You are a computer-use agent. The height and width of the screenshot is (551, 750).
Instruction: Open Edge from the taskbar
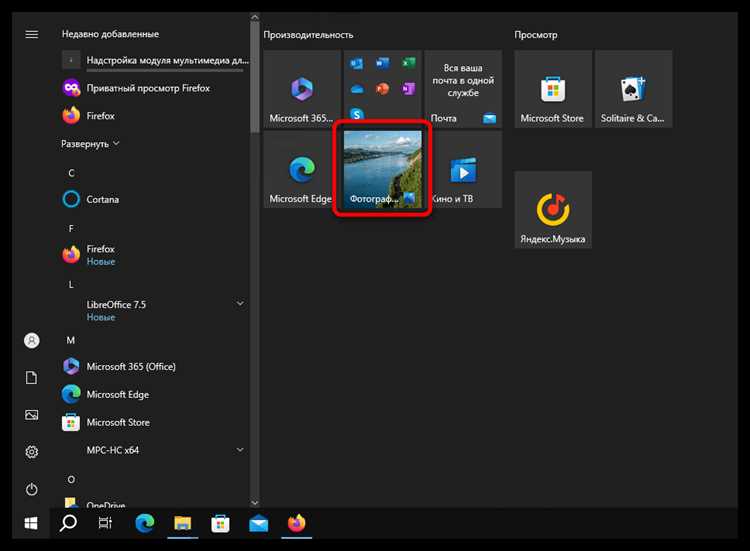coord(144,523)
